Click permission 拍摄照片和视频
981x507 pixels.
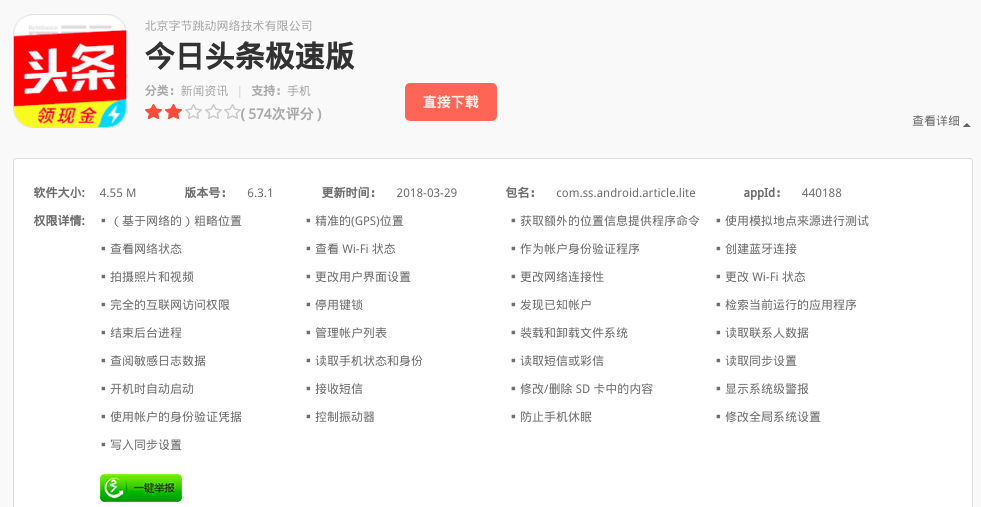[x=152, y=277]
